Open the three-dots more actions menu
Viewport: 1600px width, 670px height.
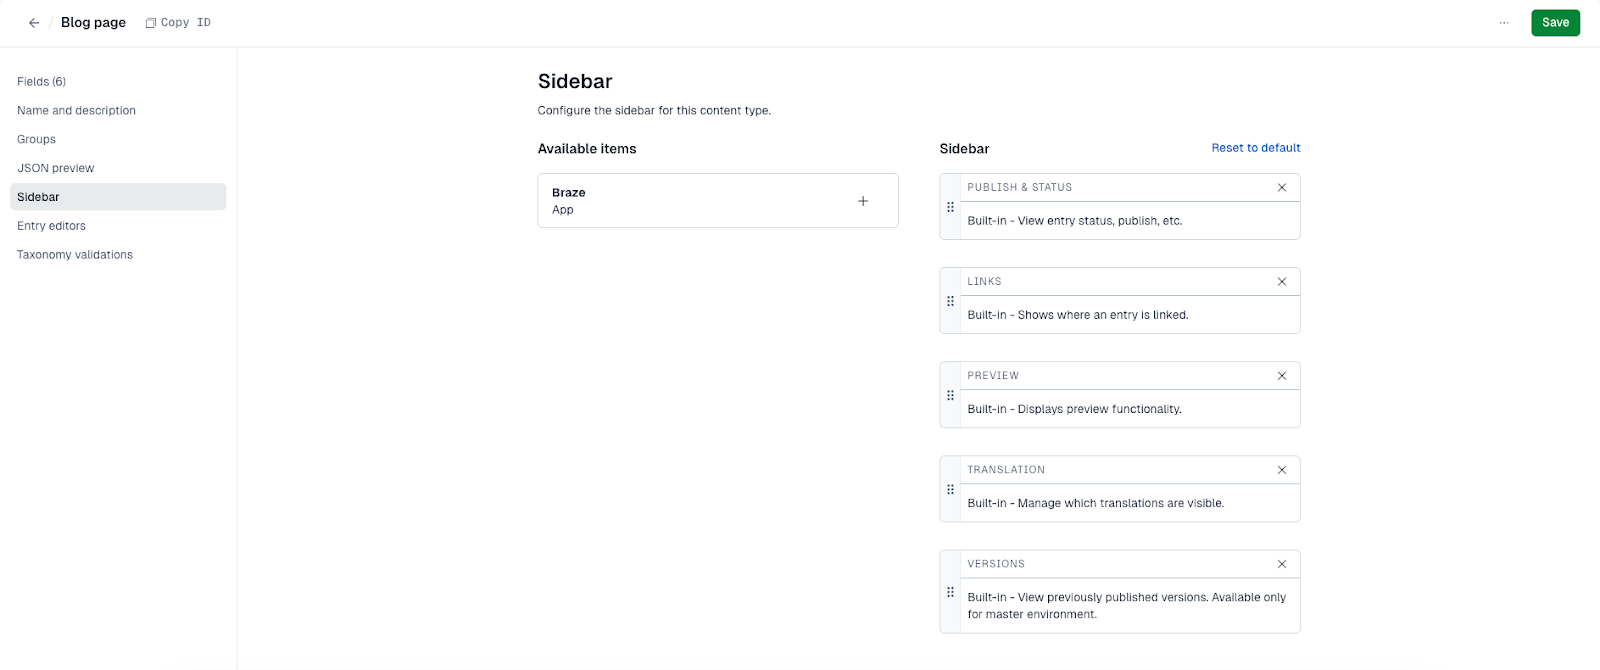point(1504,23)
